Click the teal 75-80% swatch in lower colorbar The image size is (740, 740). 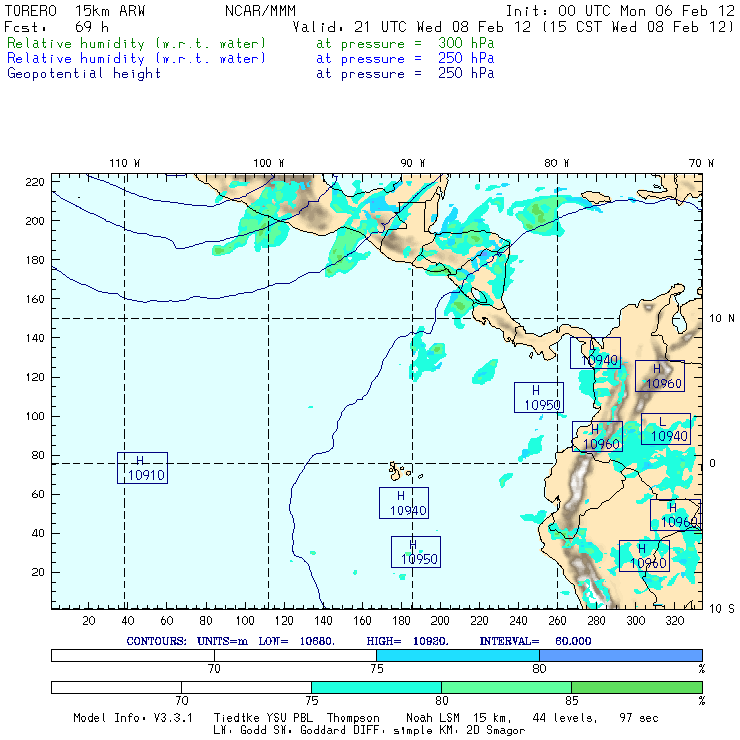(x=376, y=687)
